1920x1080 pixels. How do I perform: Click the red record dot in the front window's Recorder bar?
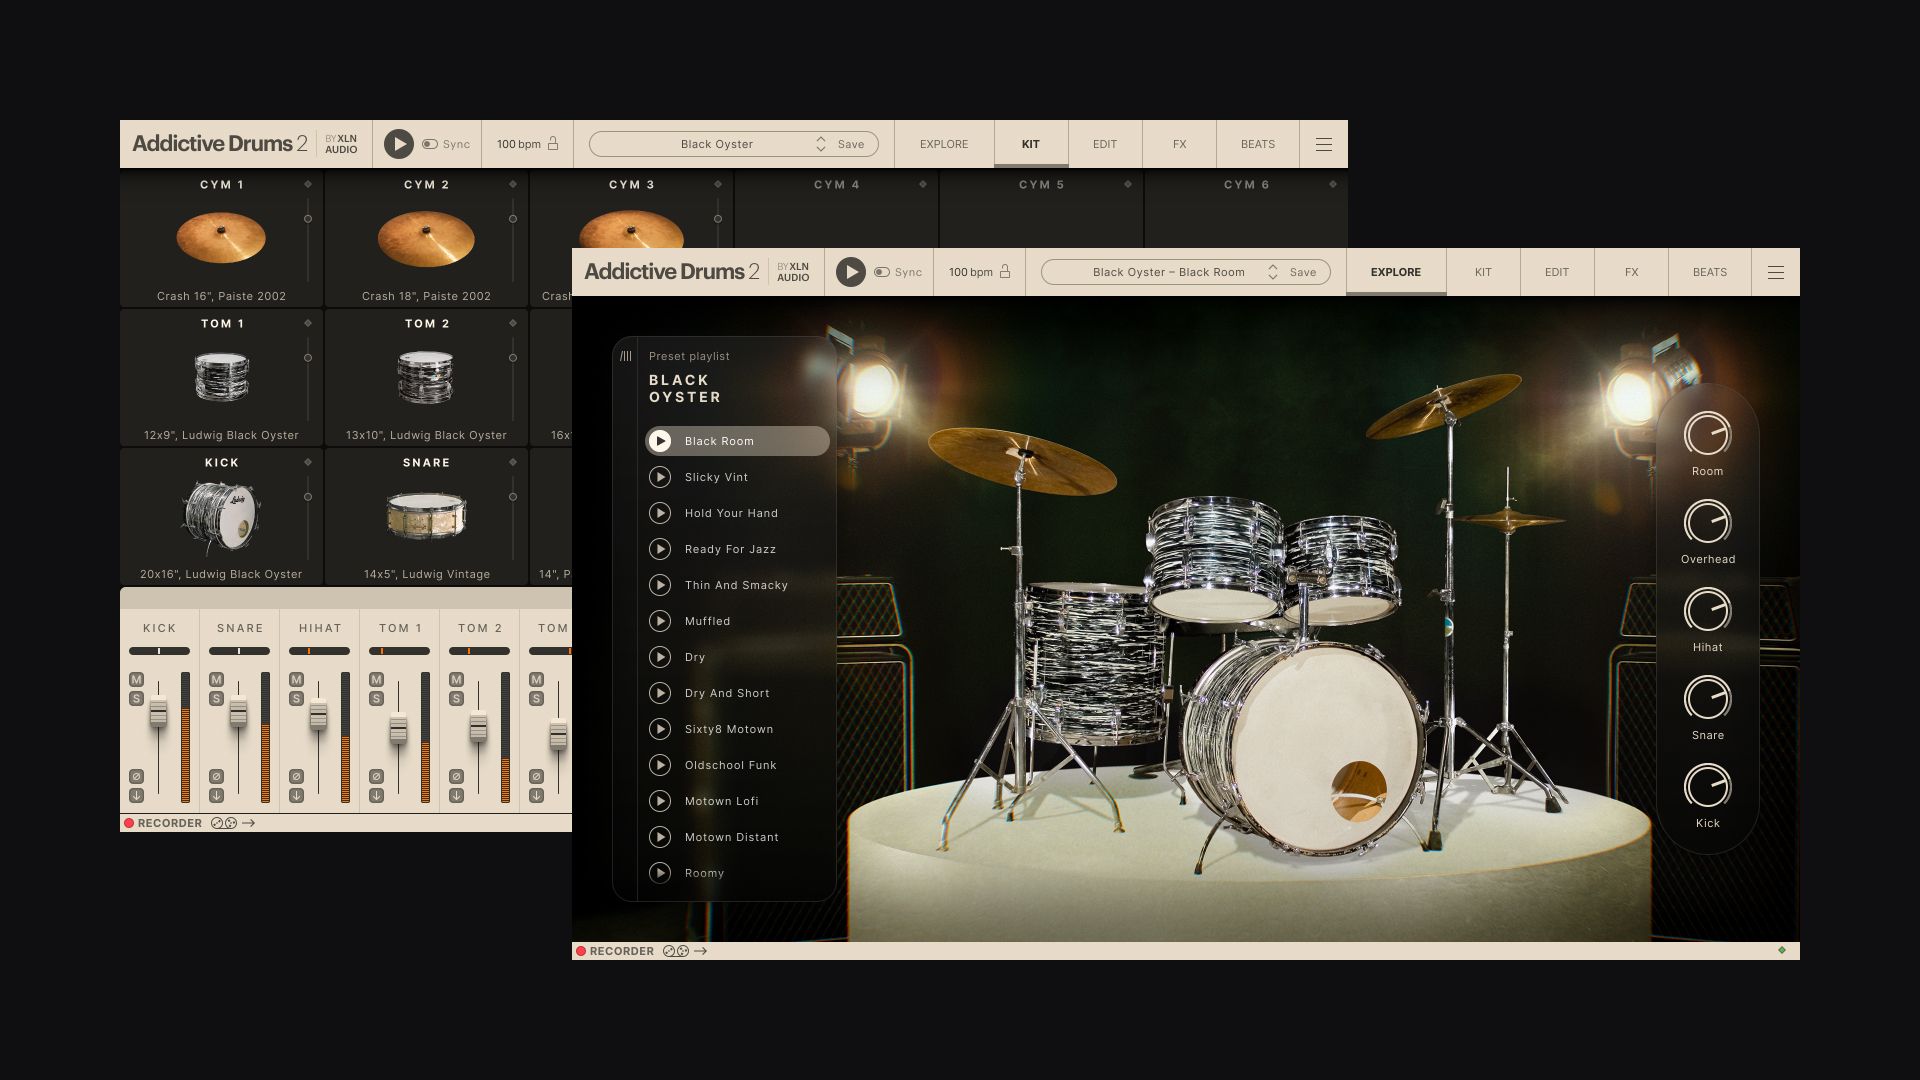(x=581, y=951)
